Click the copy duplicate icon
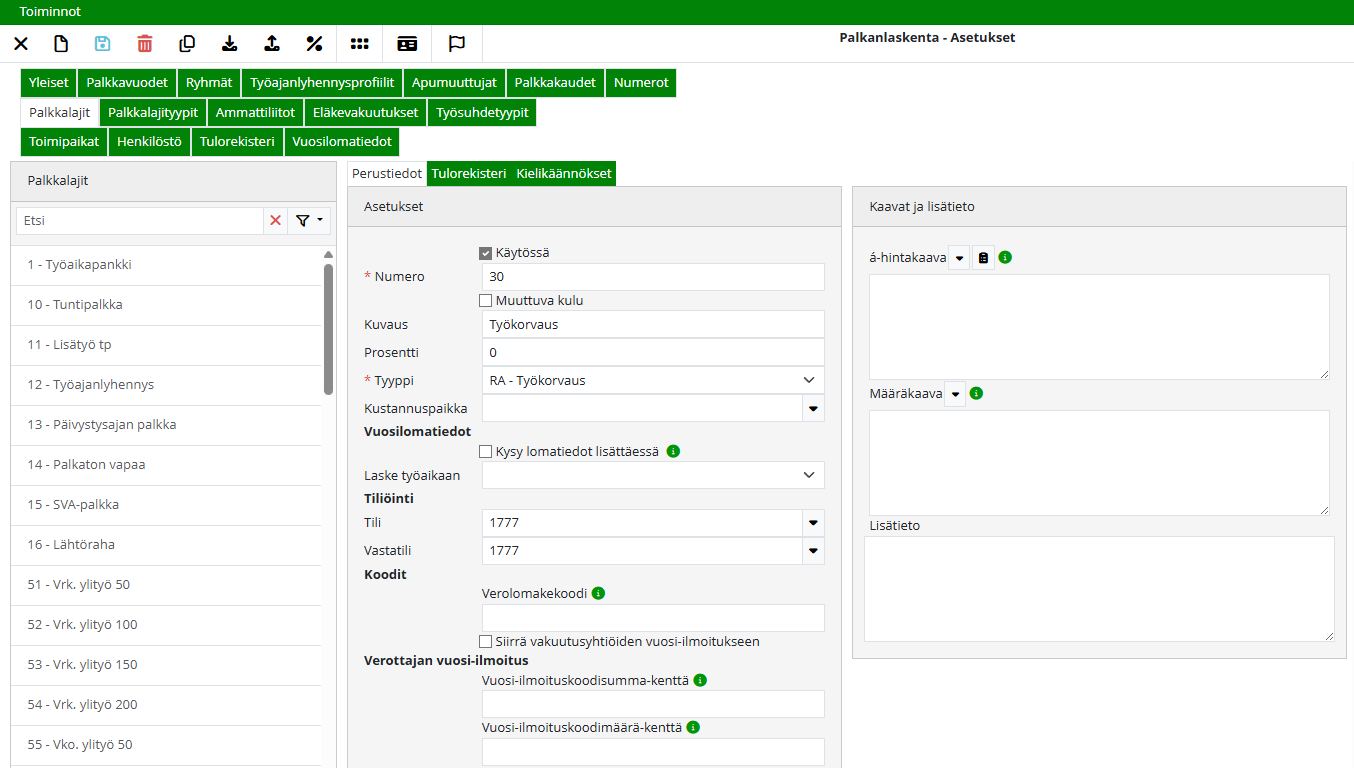The height and width of the screenshot is (768, 1354). tap(187, 44)
